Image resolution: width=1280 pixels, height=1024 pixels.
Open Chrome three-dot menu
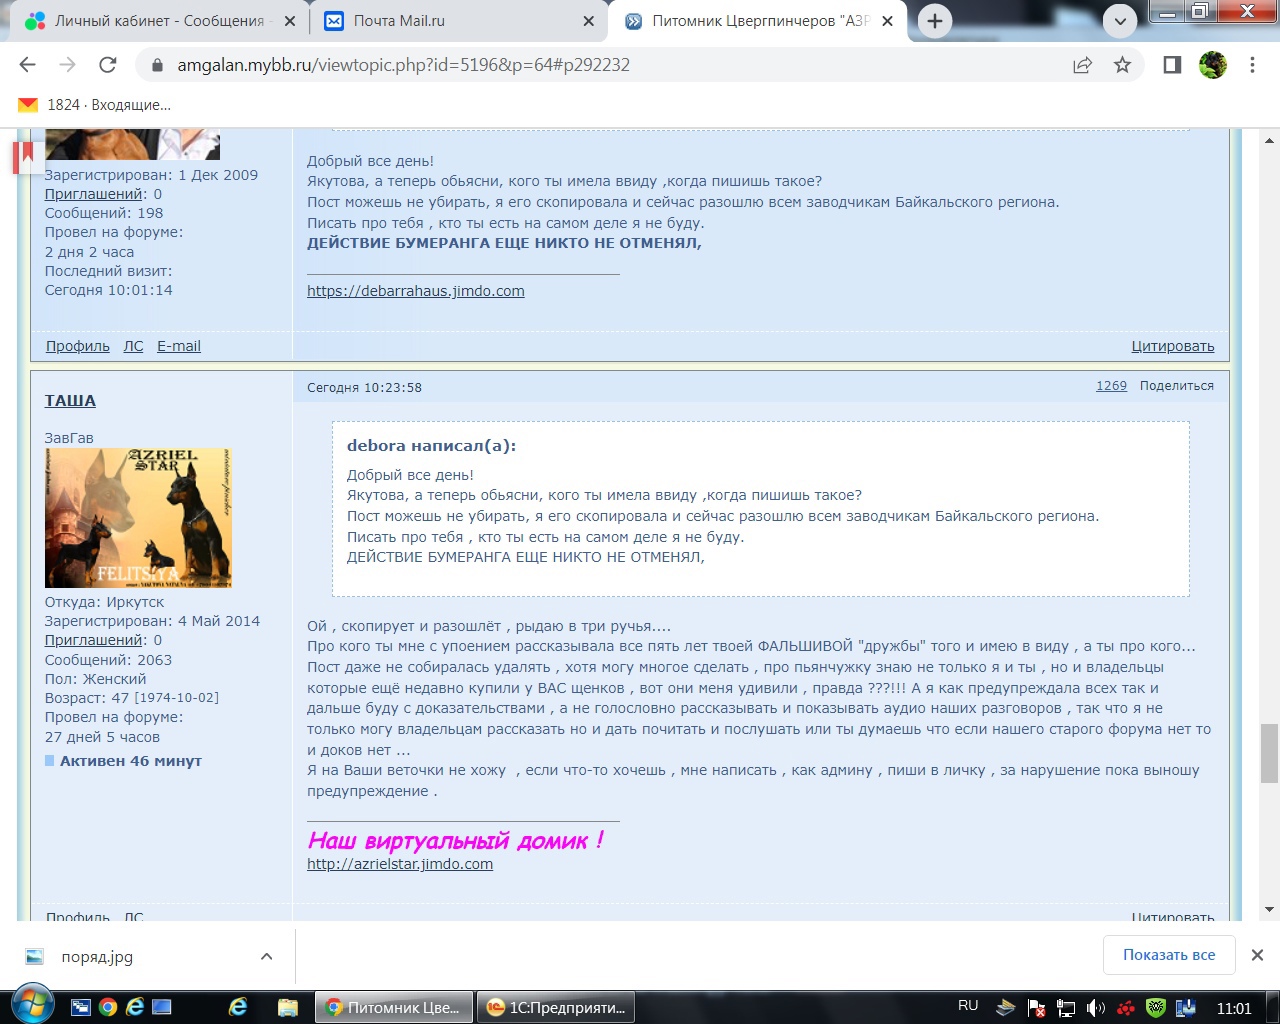[x=1252, y=65]
